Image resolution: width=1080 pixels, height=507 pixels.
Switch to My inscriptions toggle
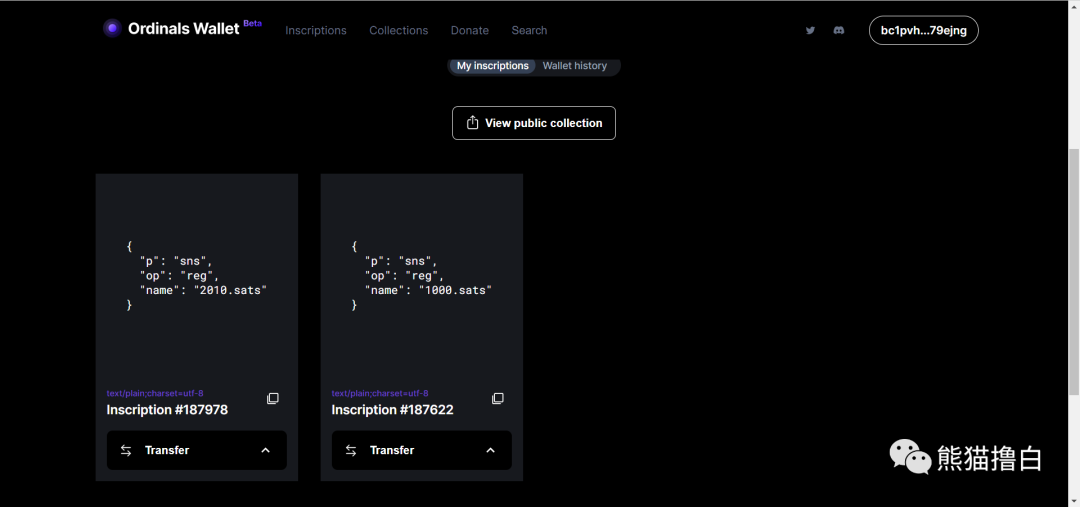pos(492,66)
